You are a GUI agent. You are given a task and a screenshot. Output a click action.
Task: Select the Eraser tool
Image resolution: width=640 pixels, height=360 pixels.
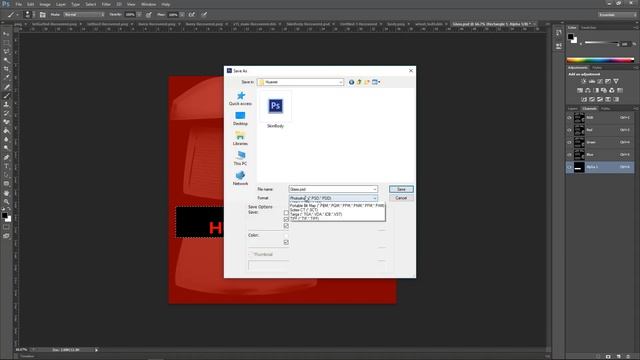point(6,122)
